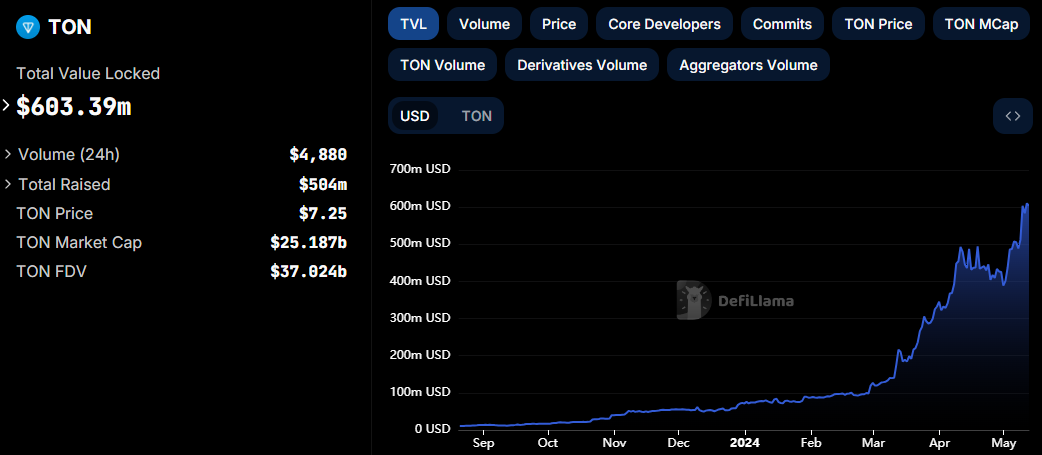
Task: Click the May x-axis label
Action: pyautogui.click(x=1004, y=443)
